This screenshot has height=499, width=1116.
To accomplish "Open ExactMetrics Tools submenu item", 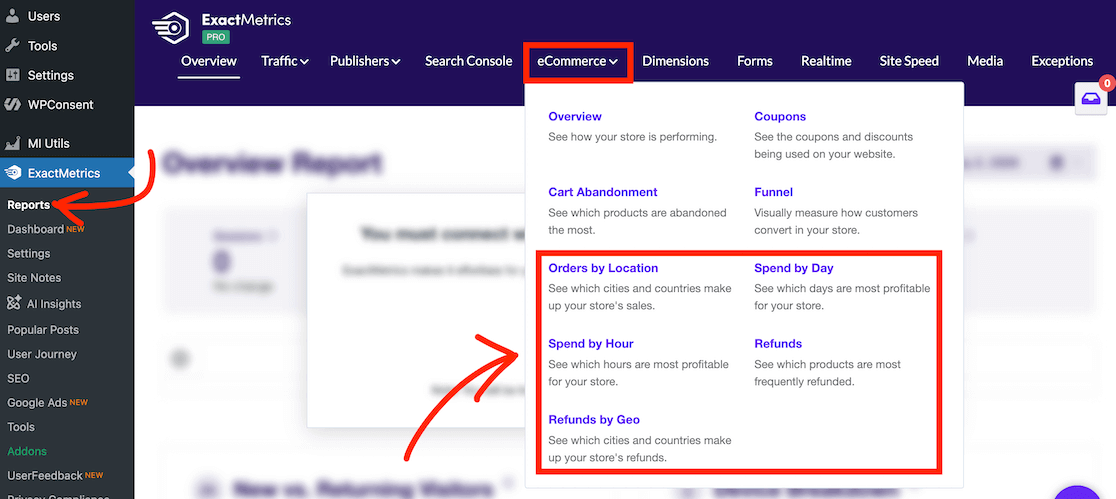I will pyautogui.click(x=21, y=427).
